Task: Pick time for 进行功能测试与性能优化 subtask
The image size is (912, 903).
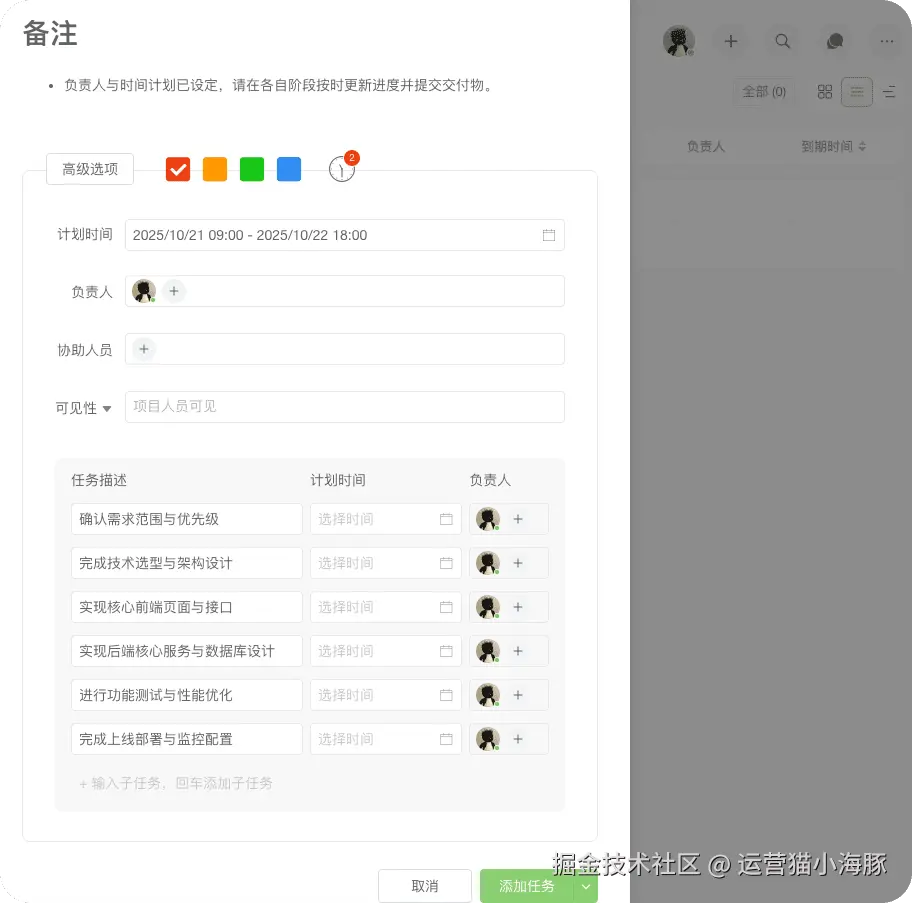Action: [386, 695]
